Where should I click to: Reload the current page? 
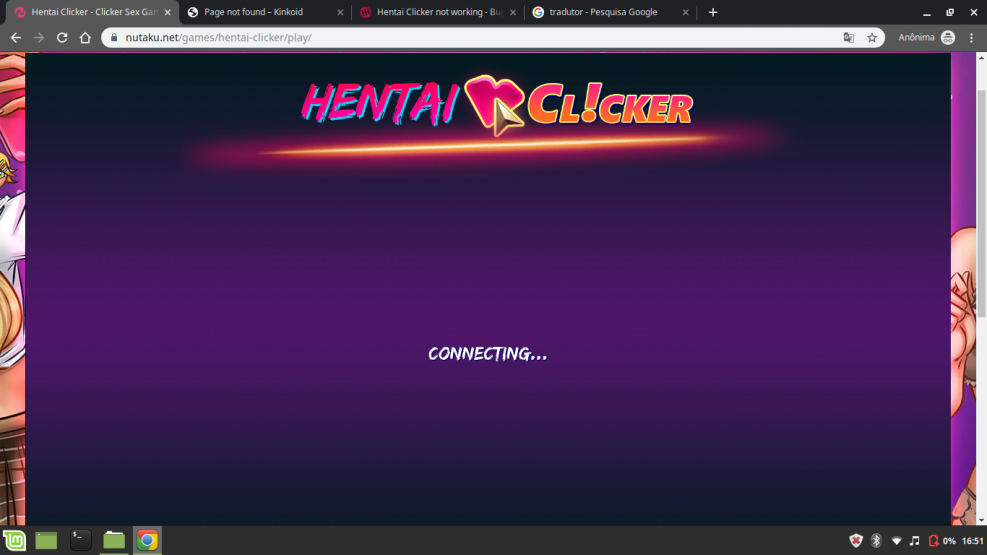pyautogui.click(x=62, y=38)
